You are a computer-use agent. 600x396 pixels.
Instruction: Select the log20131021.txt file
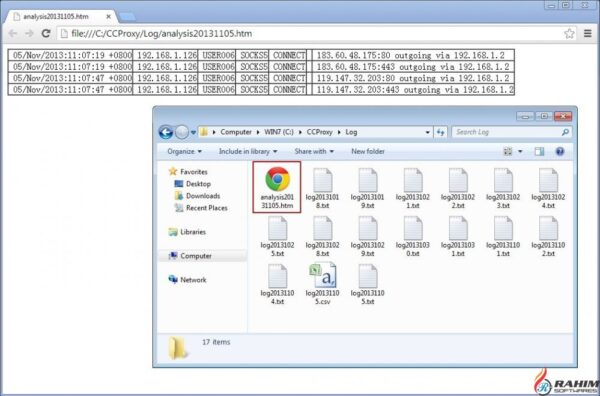click(412, 188)
